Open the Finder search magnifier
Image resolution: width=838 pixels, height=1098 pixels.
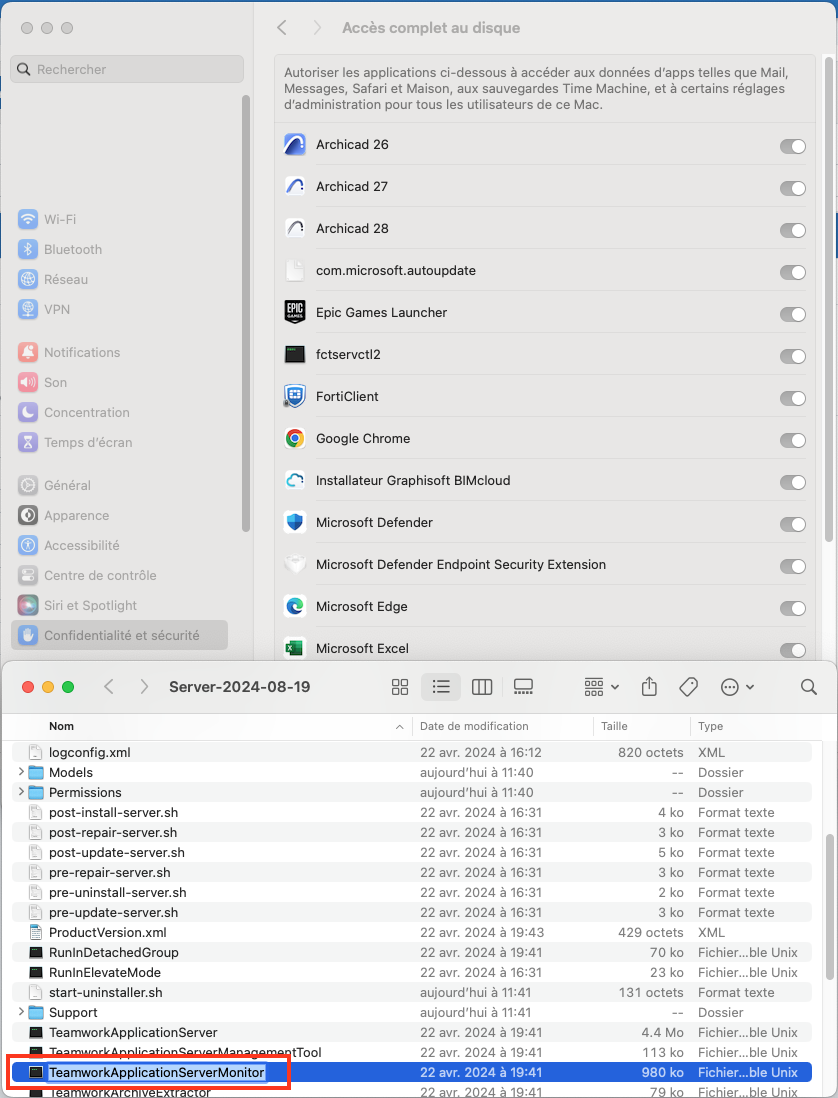tap(807, 687)
